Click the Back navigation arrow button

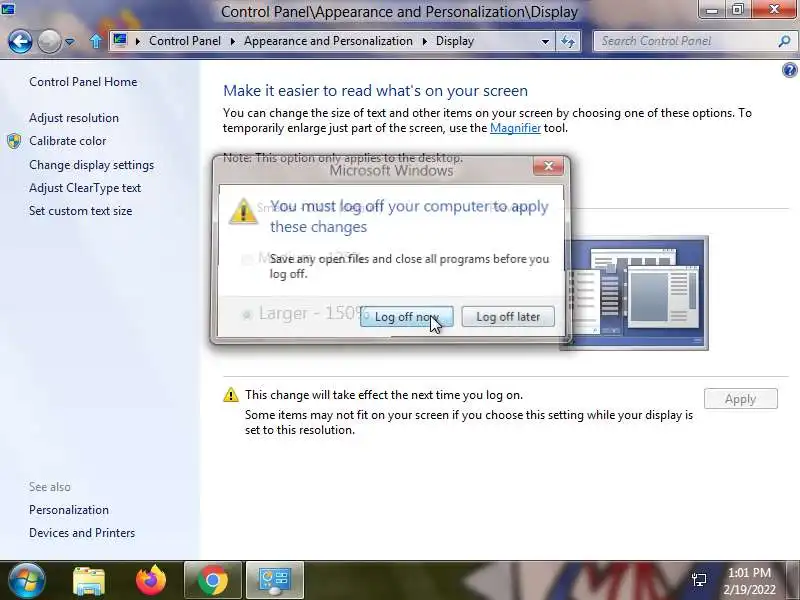(20, 41)
